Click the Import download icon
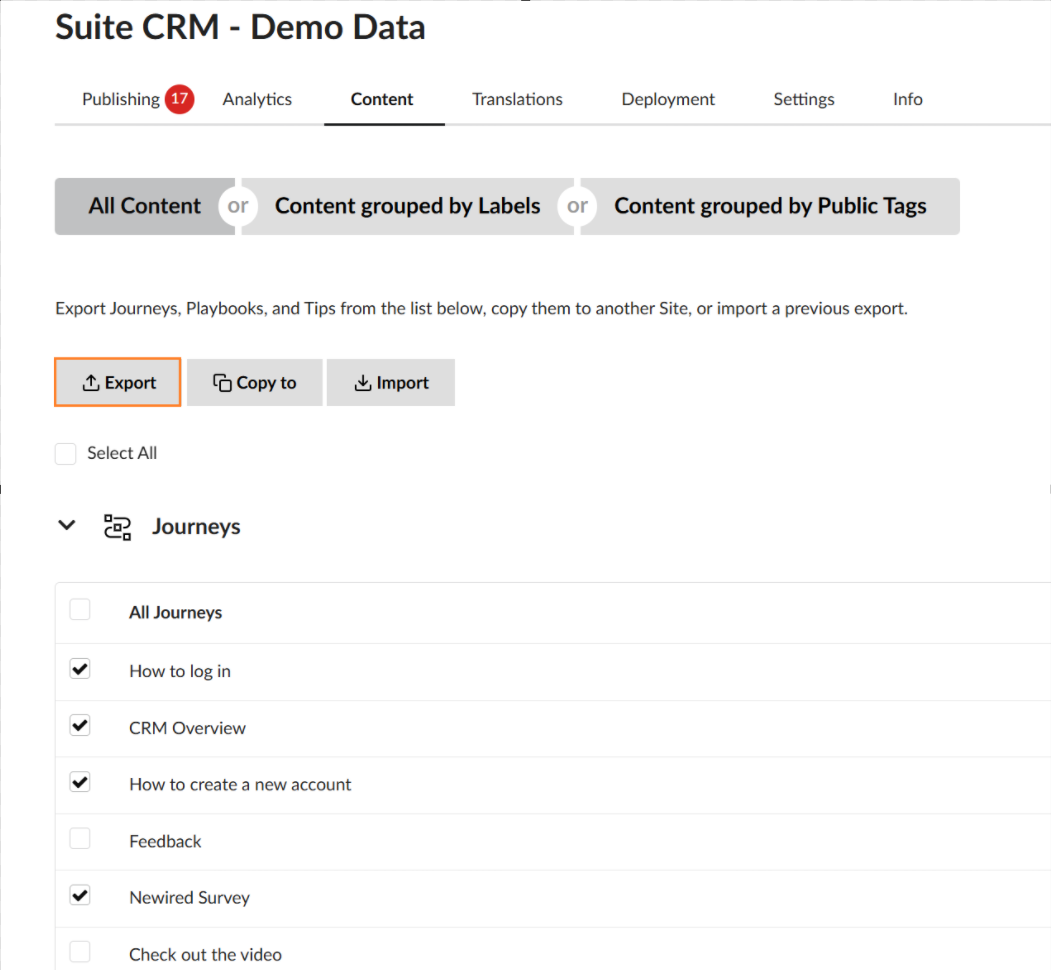Image resolution: width=1051 pixels, height=970 pixels. point(362,383)
